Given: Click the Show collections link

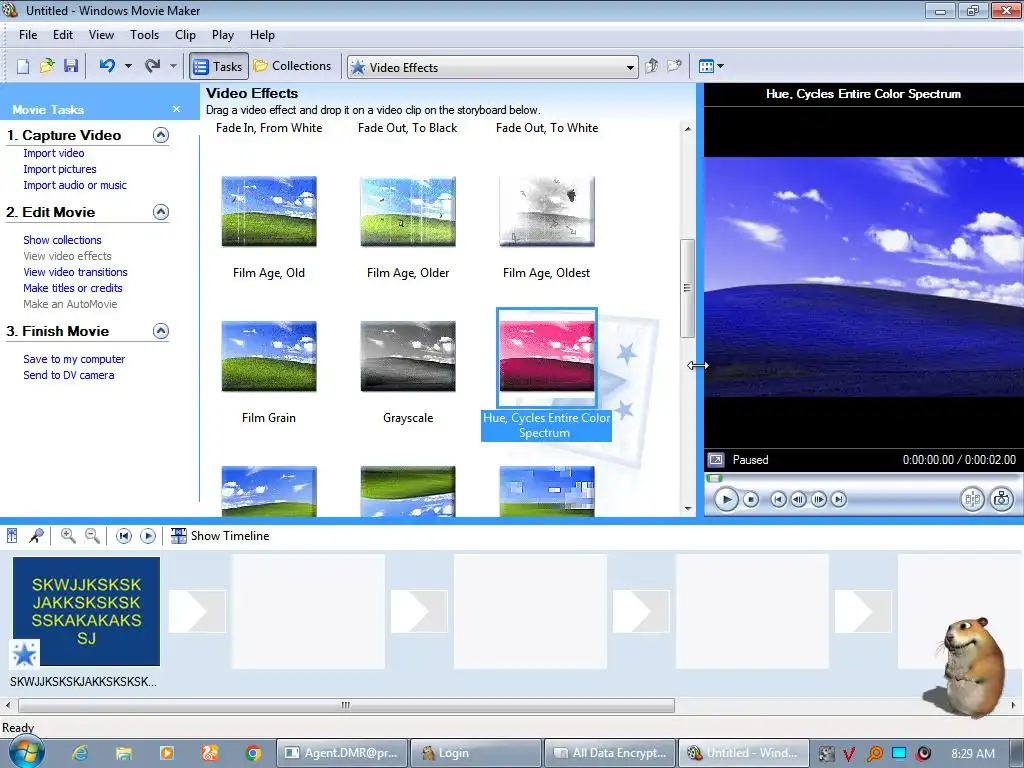Looking at the screenshot, I should tap(62, 240).
